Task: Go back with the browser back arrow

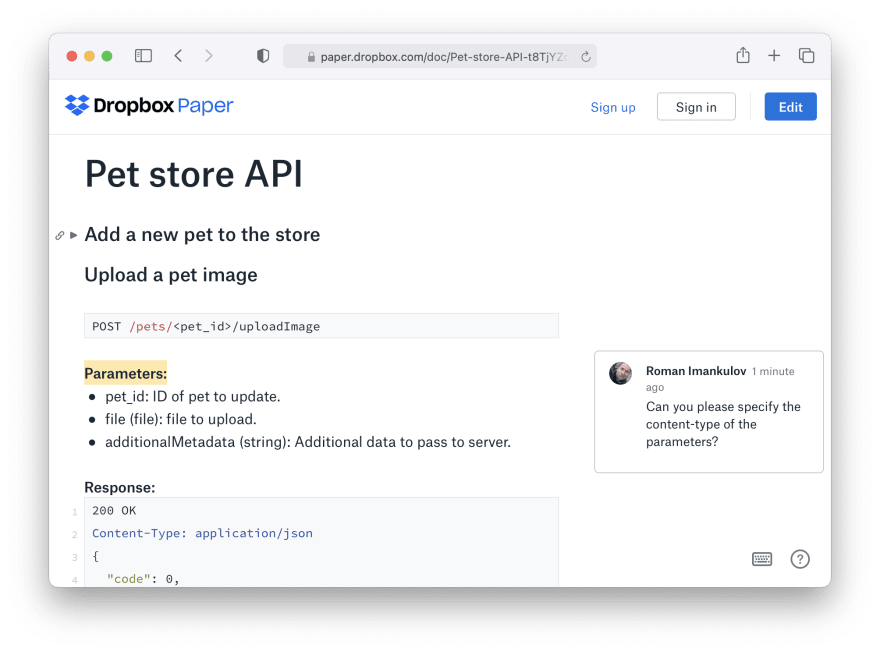Action: pos(178,56)
